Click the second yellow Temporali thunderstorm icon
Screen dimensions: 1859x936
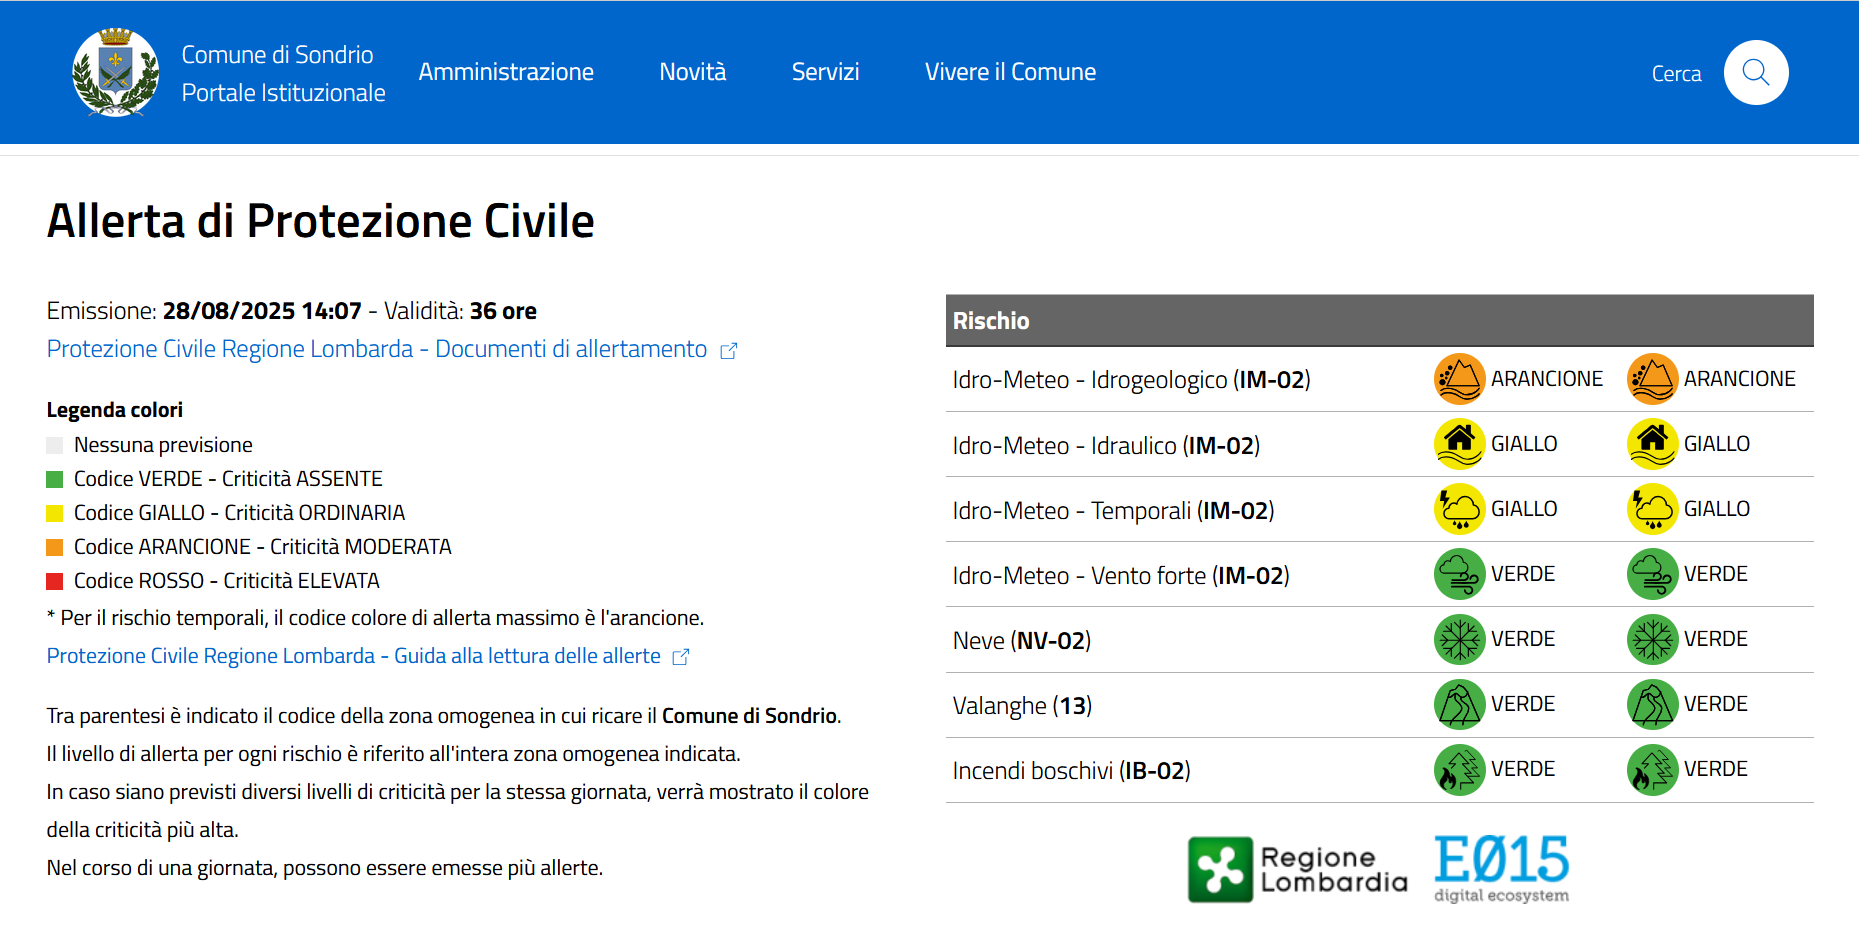point(1652,509)
